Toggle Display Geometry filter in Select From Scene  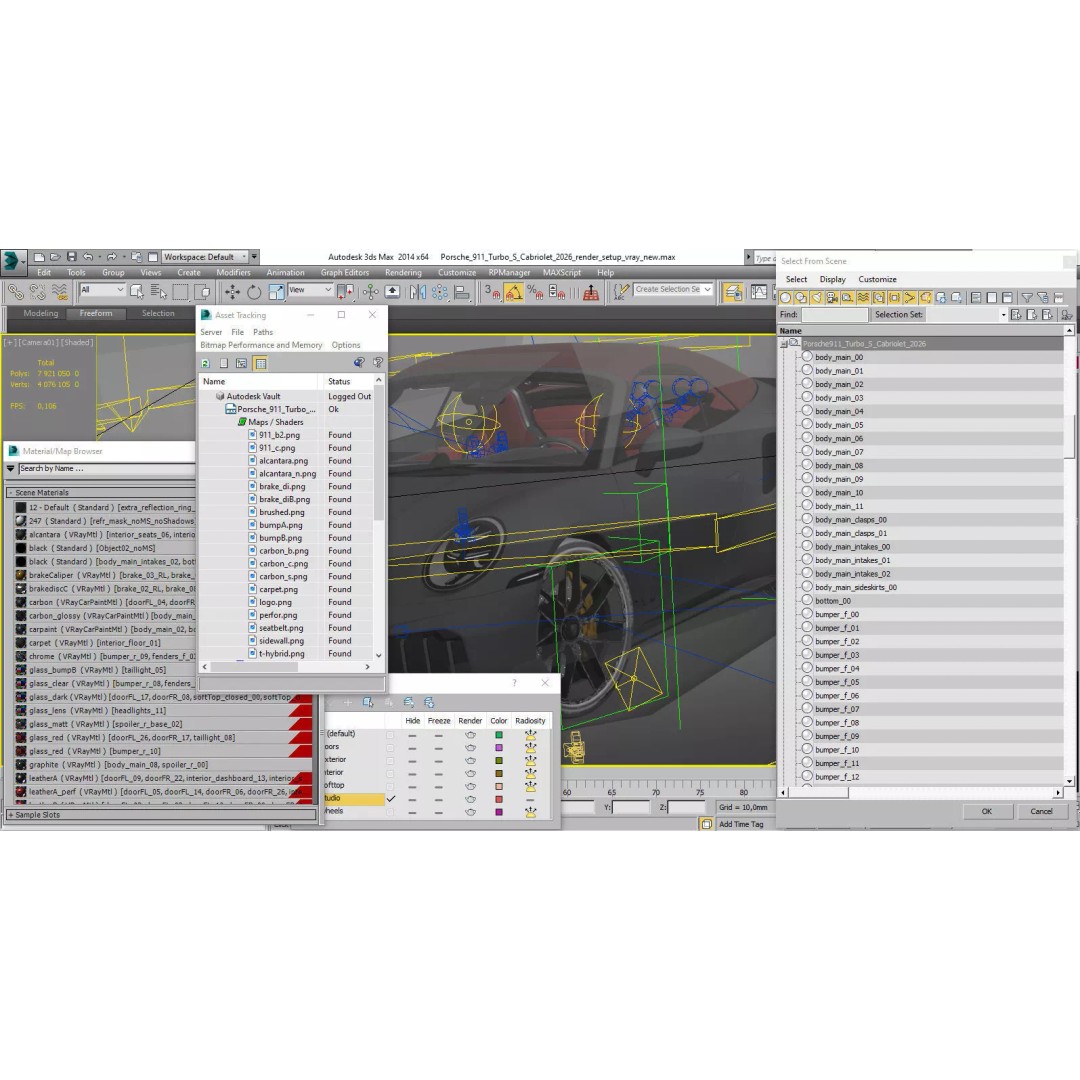tap(785, 298)
